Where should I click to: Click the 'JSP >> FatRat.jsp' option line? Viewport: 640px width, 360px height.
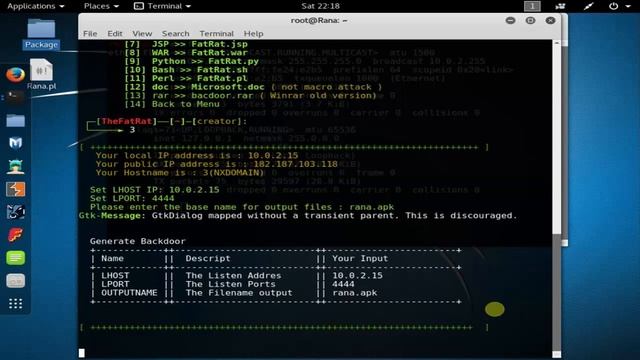186,44
